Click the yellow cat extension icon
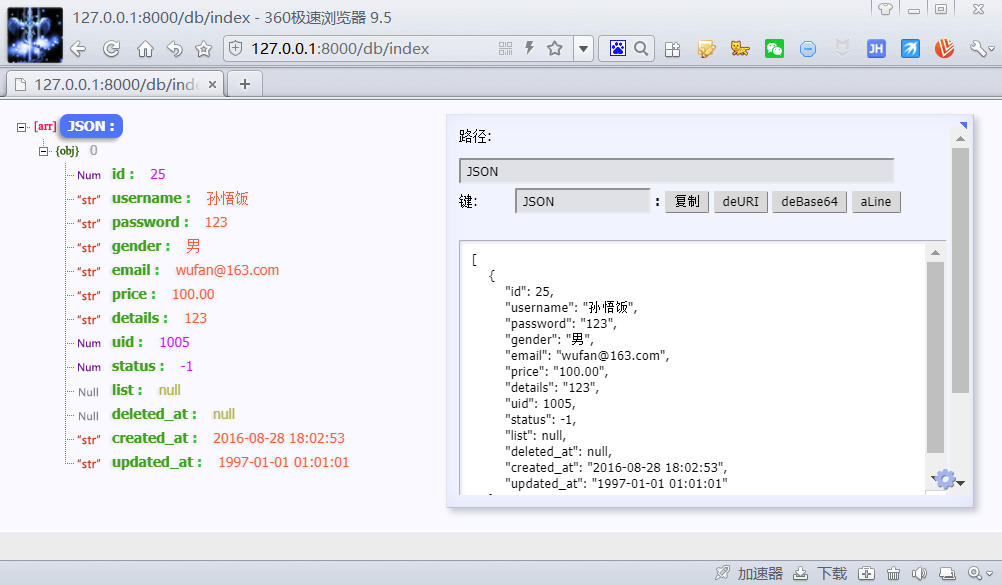 [740, 49]
